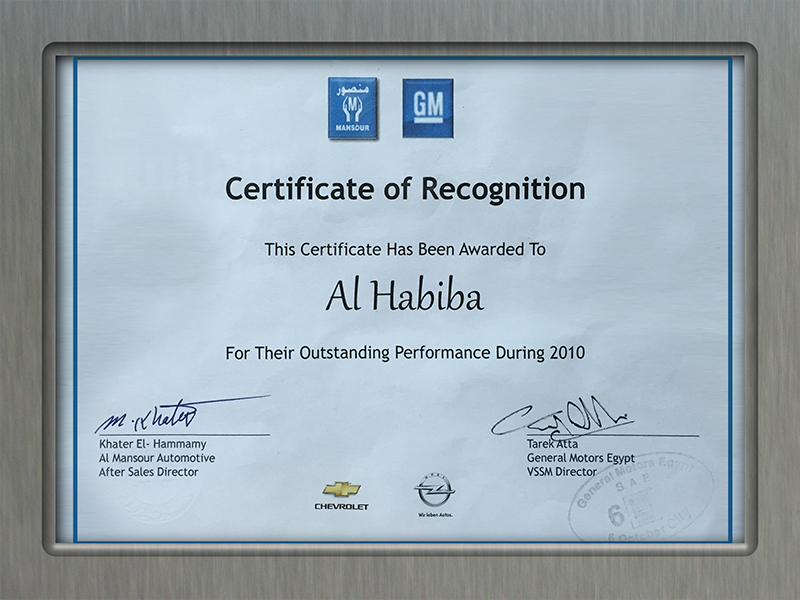The width and height of the screenshot is (800, 600).
Task: Click the Opel lightning bolt logo
Action: (434, 489)
